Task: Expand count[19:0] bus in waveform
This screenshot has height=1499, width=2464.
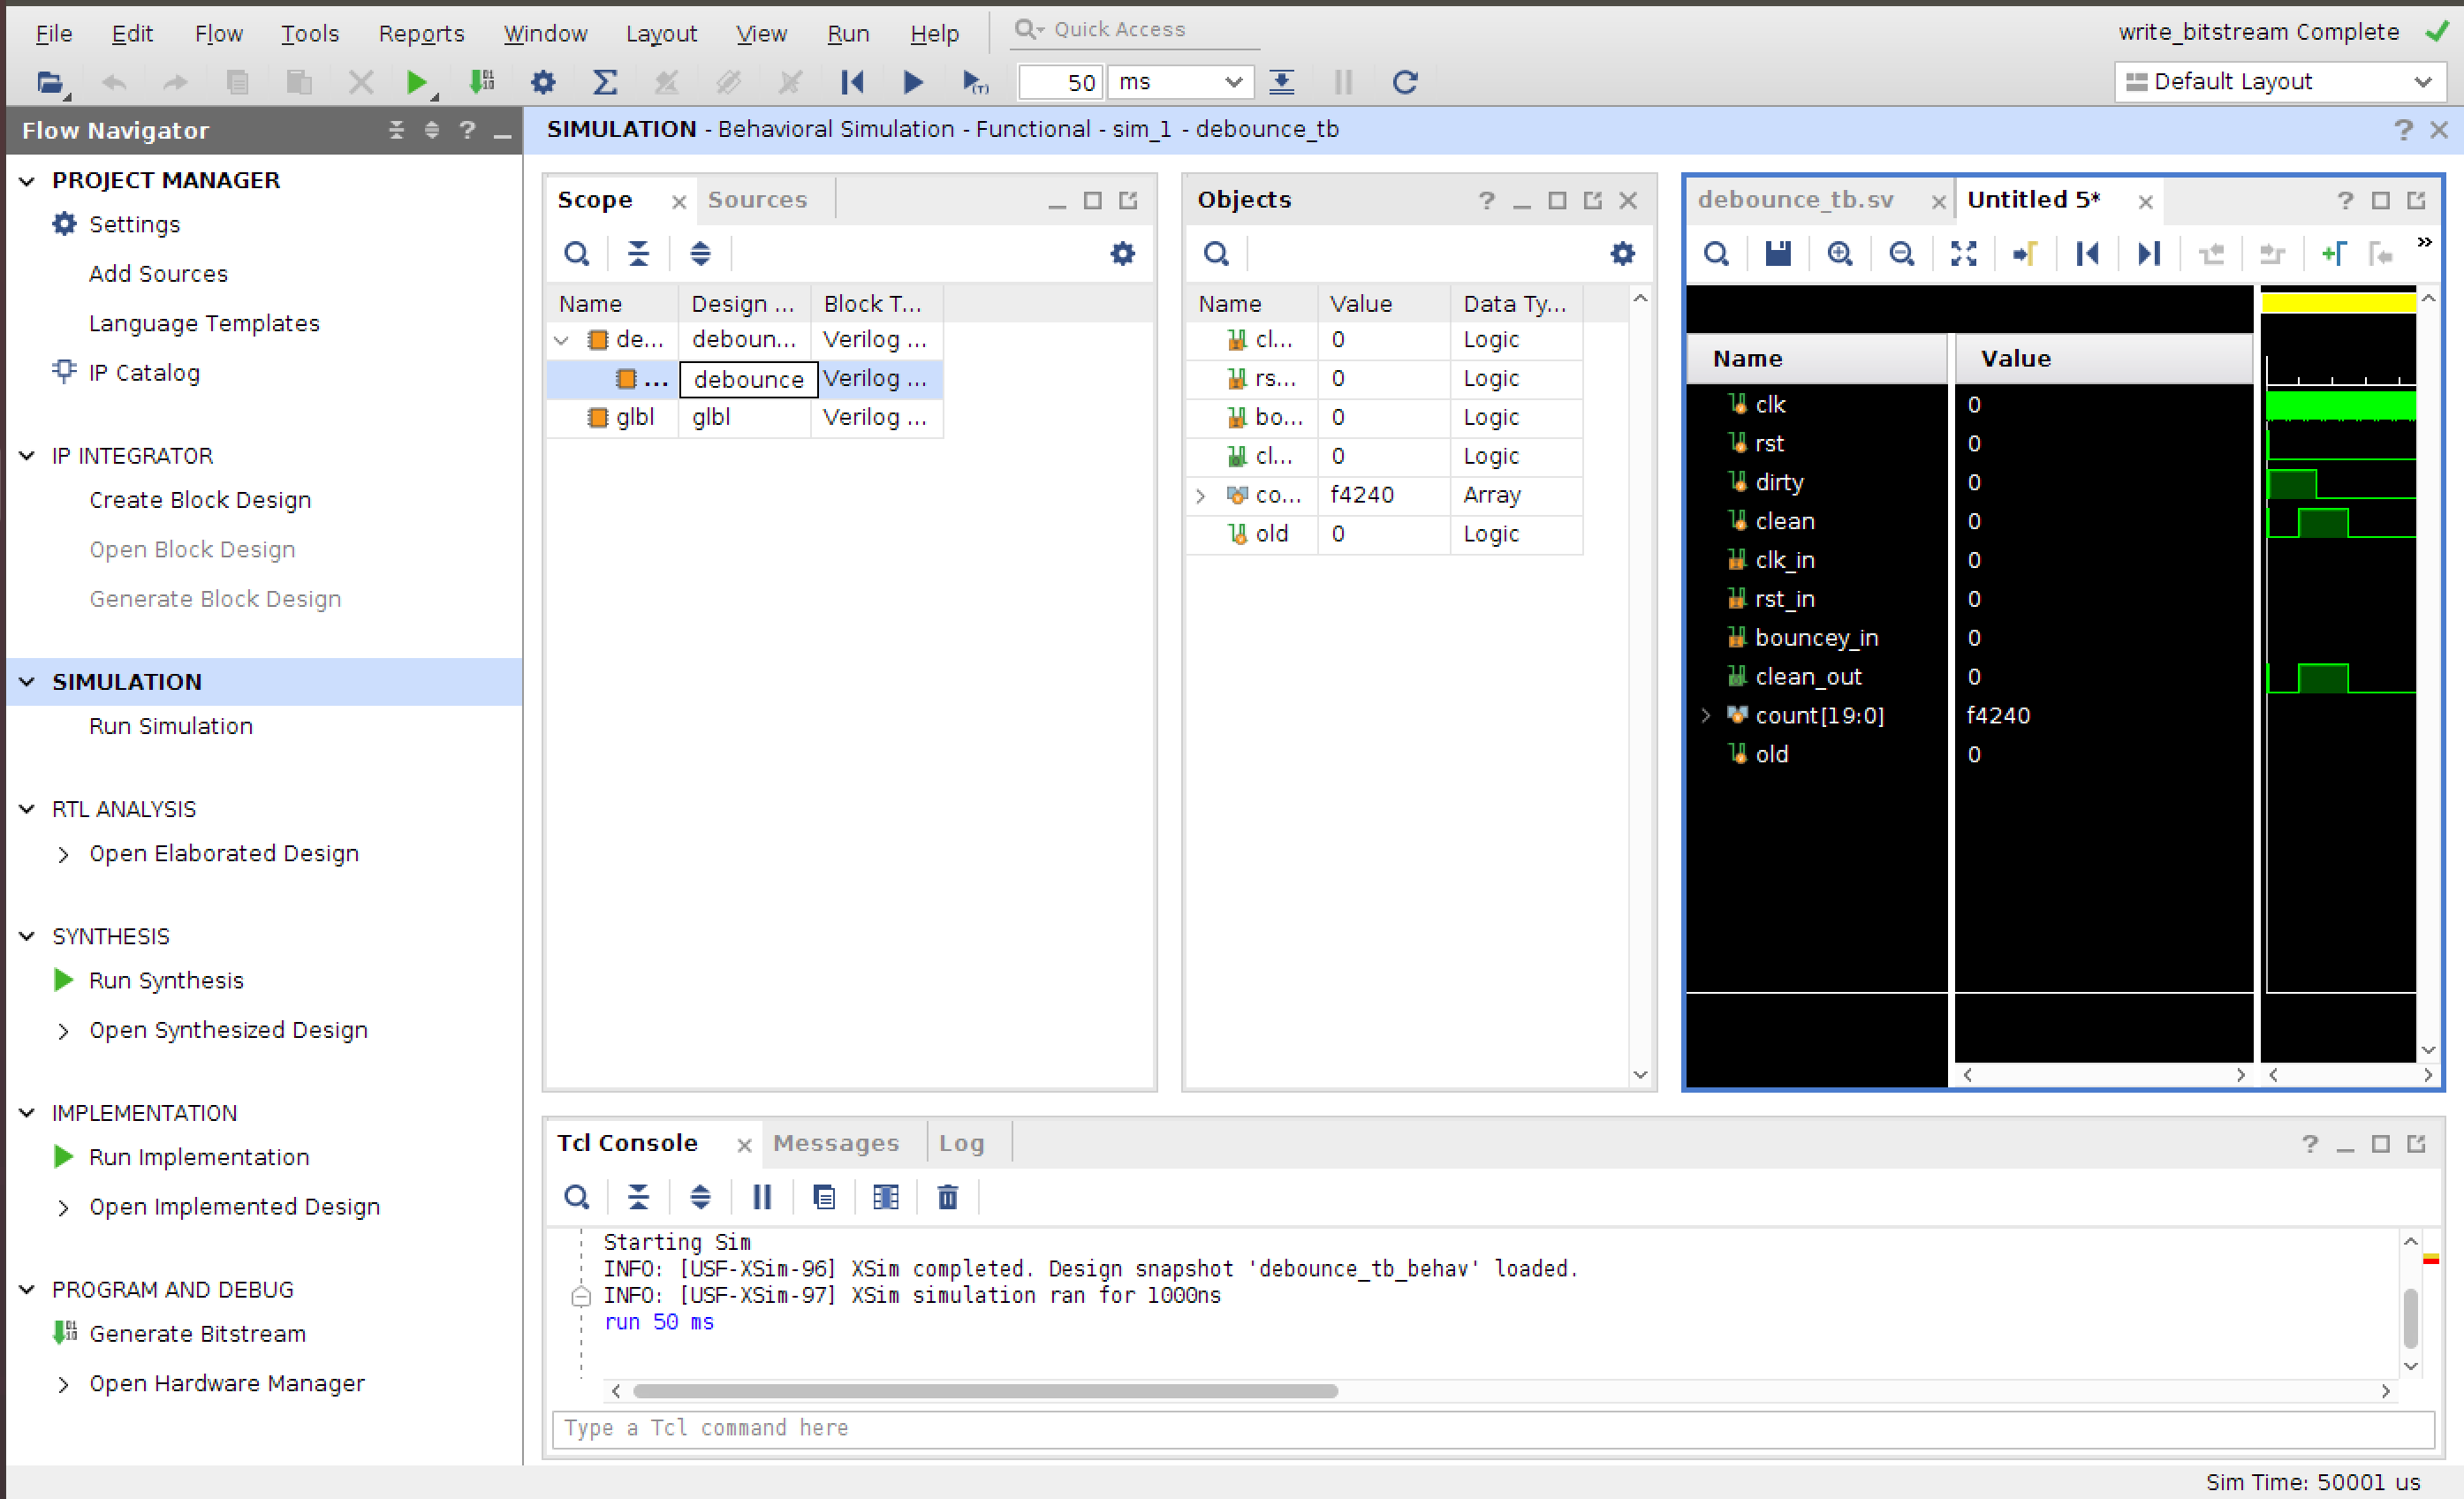Action: [1706, 716]
